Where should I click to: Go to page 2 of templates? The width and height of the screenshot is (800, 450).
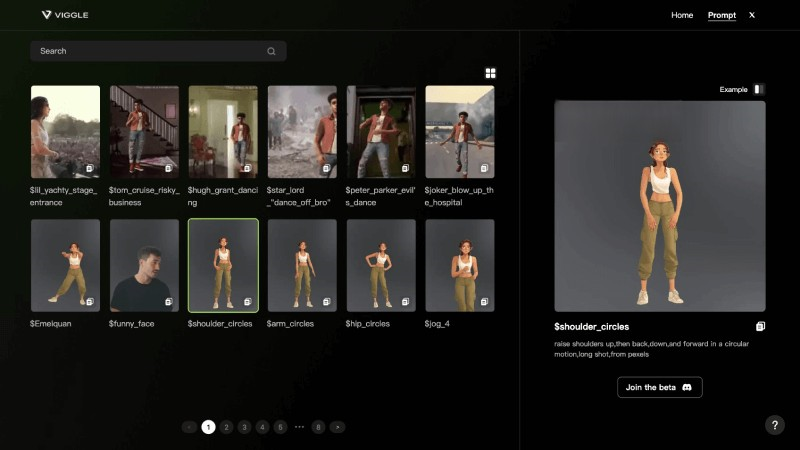tap(227, 427)
